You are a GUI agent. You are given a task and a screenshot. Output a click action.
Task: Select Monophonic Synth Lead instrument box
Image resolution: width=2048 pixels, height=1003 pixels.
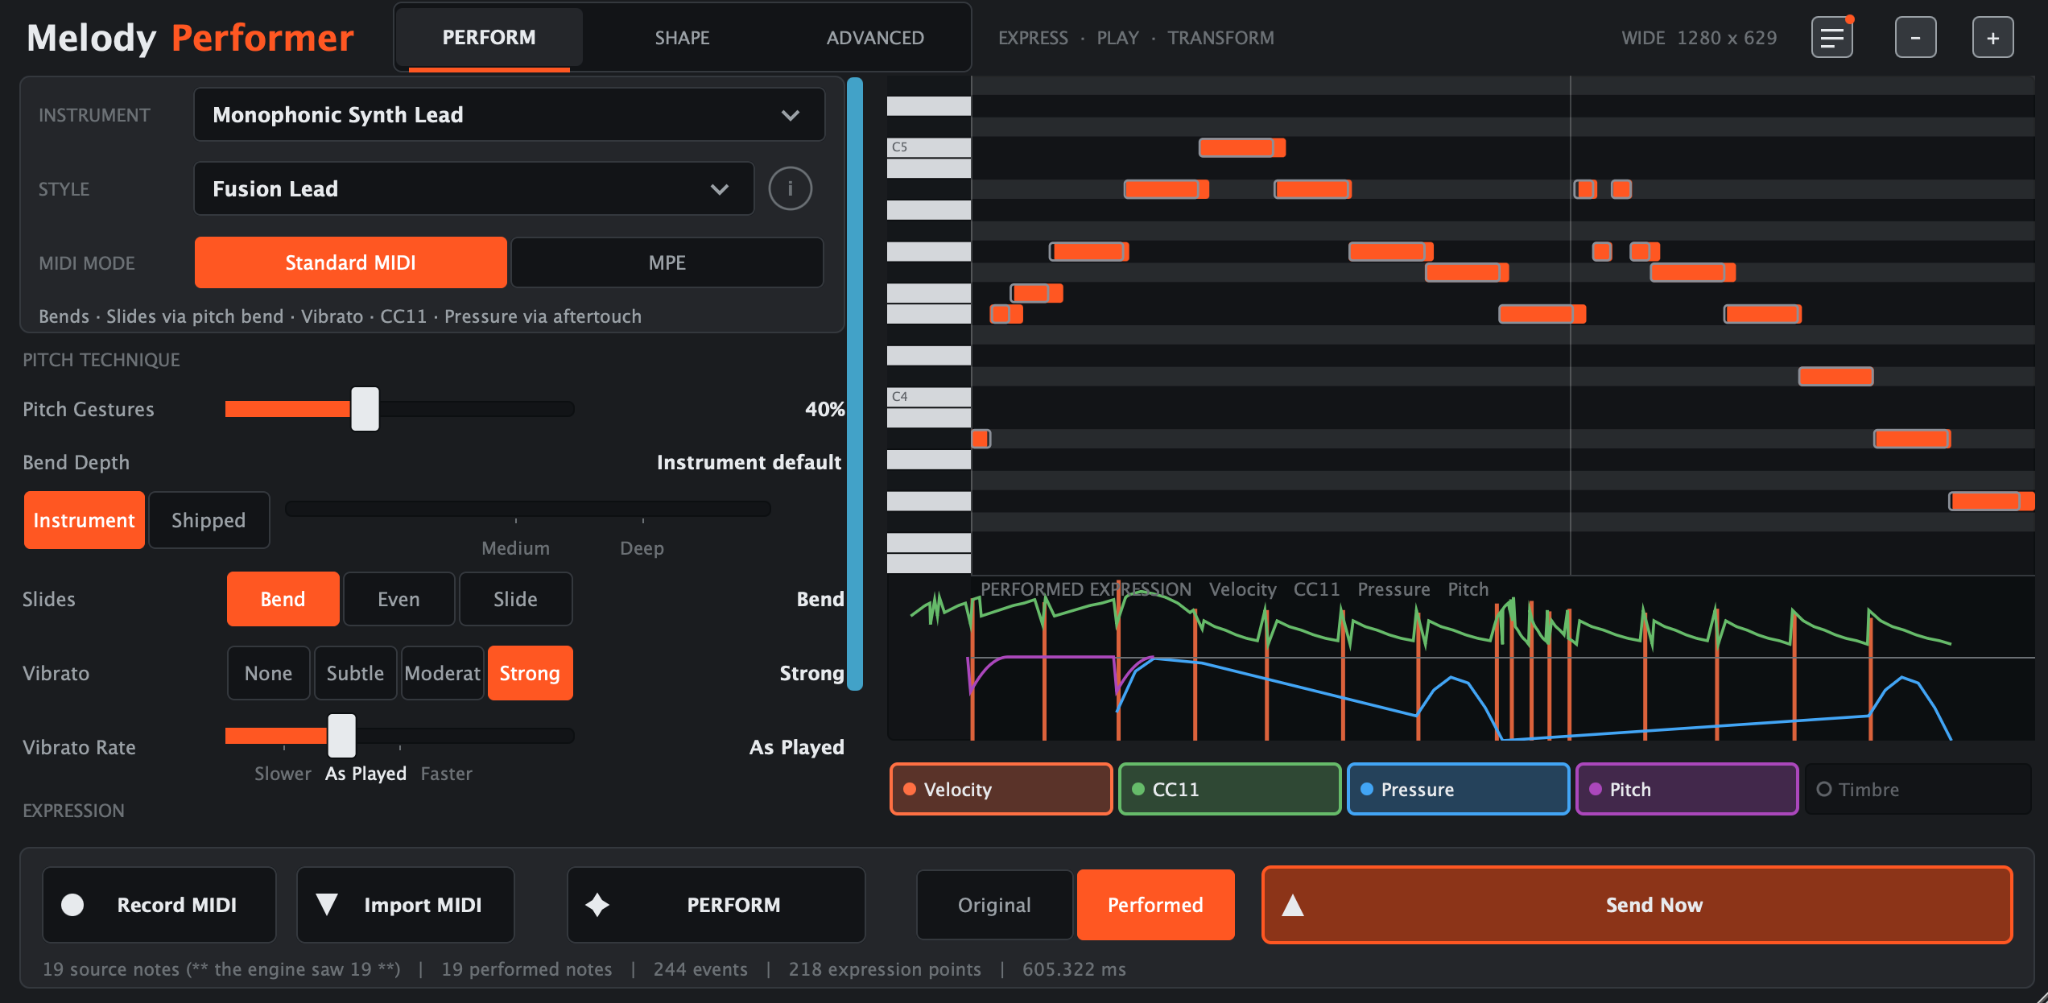point(509,115)
